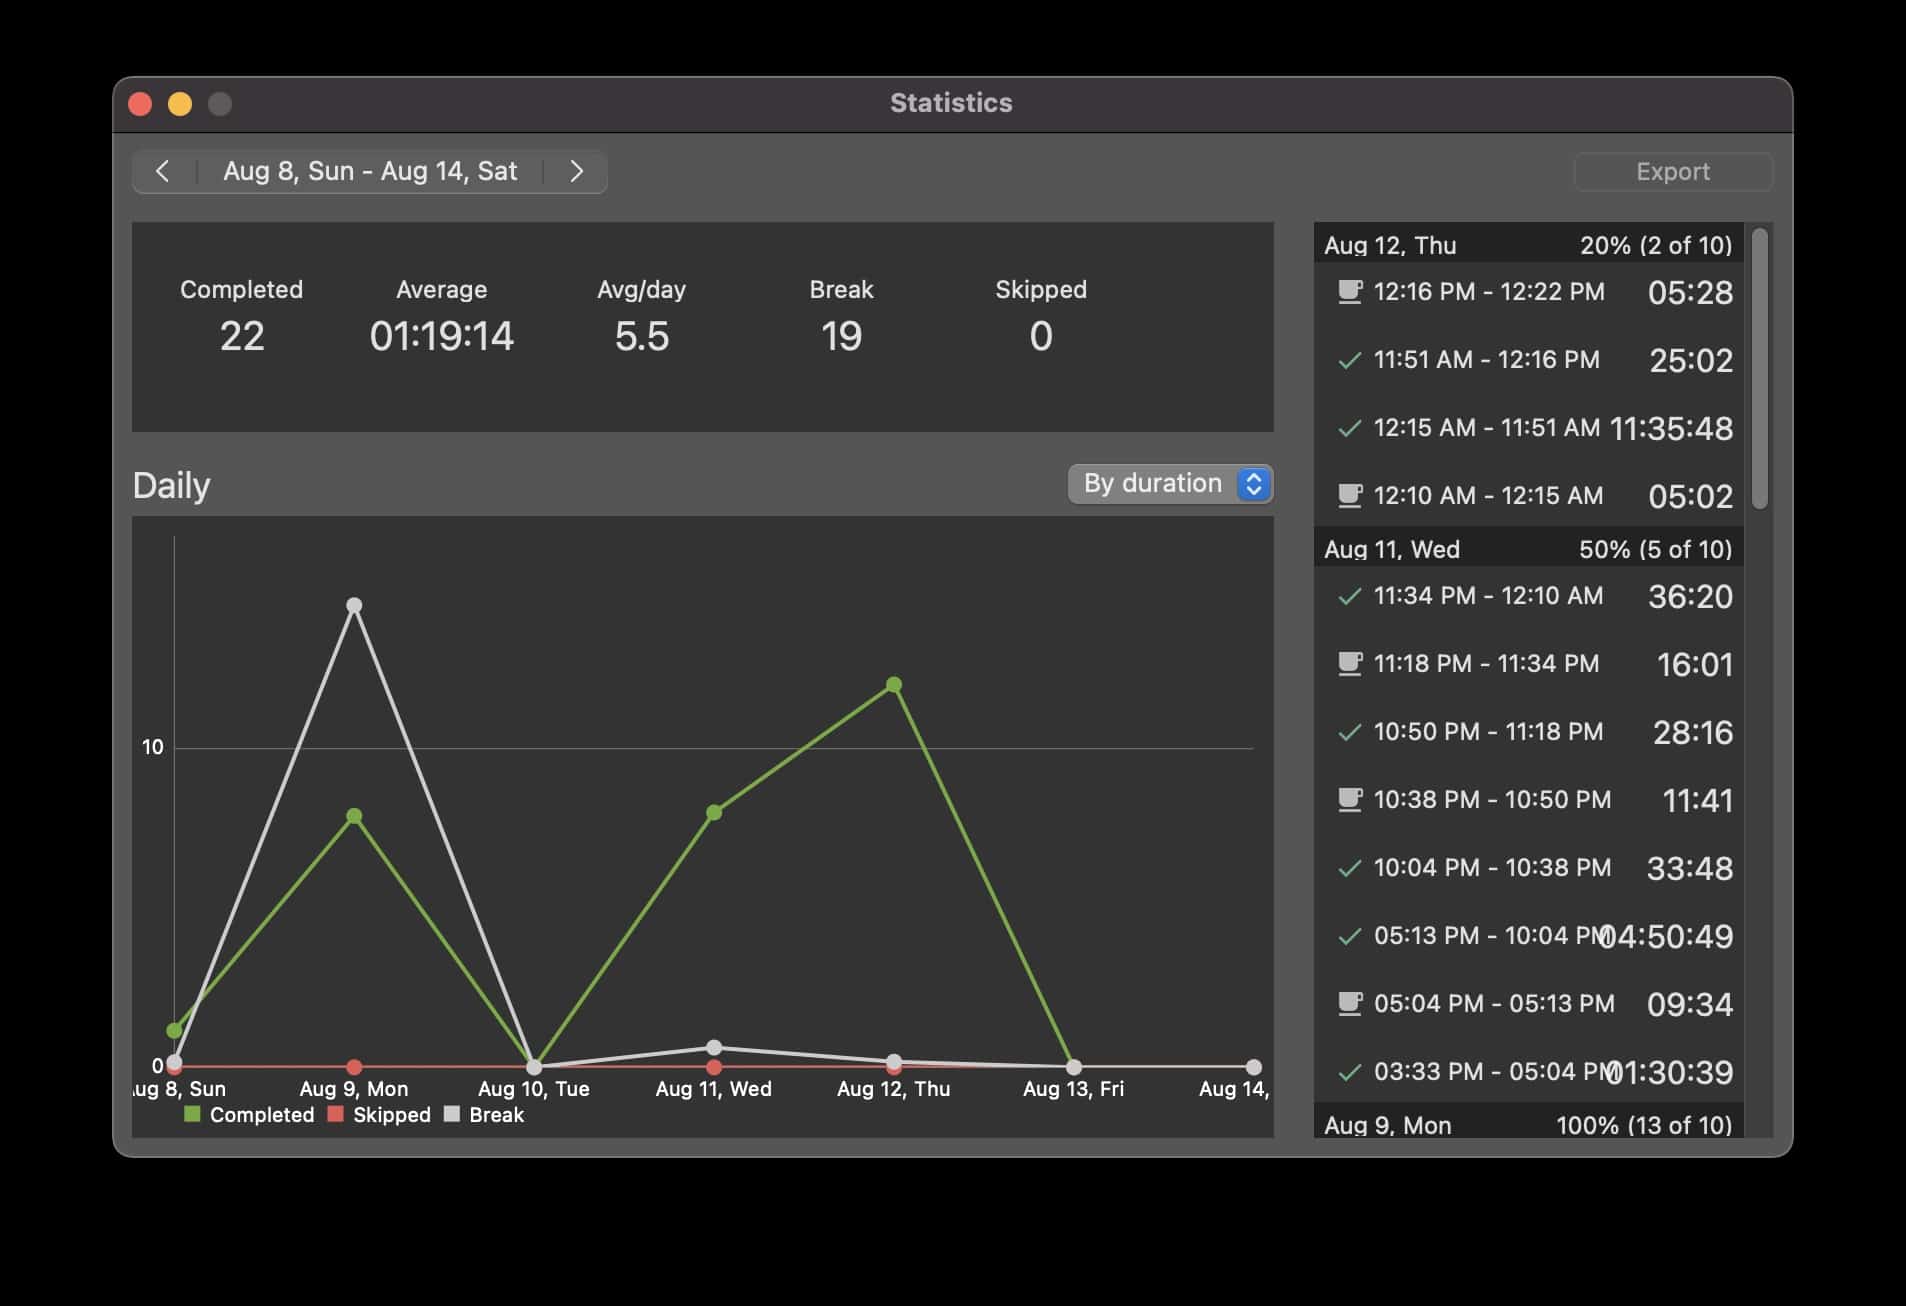
Task: Click the Skipped value 0
Action: [x=1041, y=336]
